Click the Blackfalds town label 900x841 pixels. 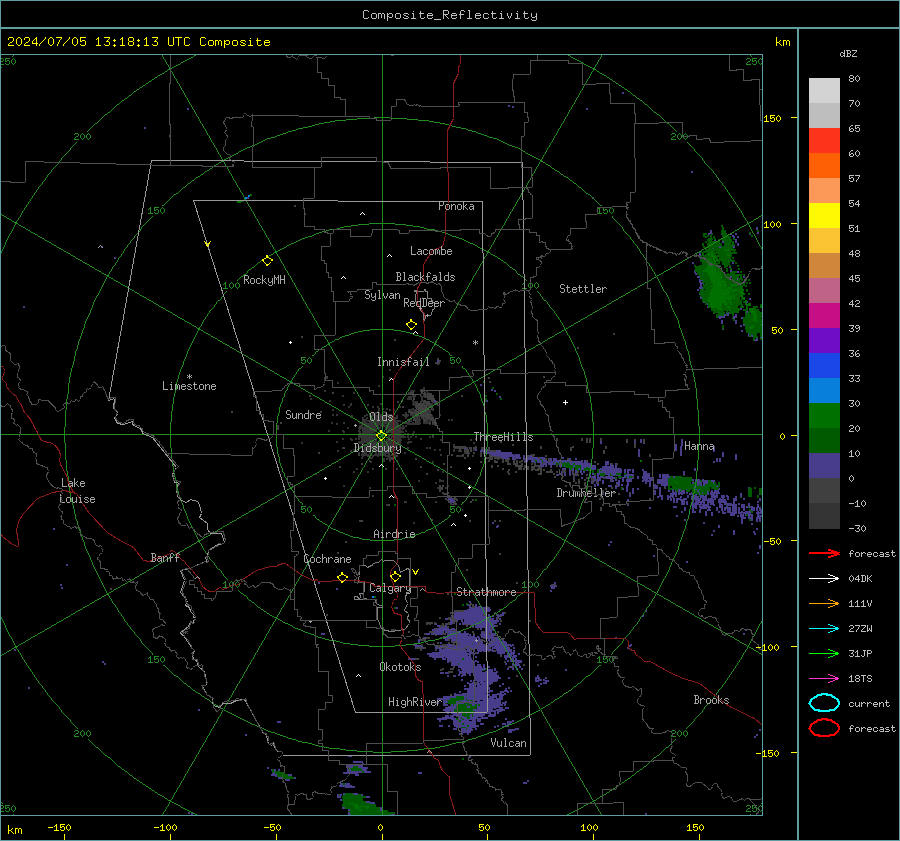pos(425,277)
